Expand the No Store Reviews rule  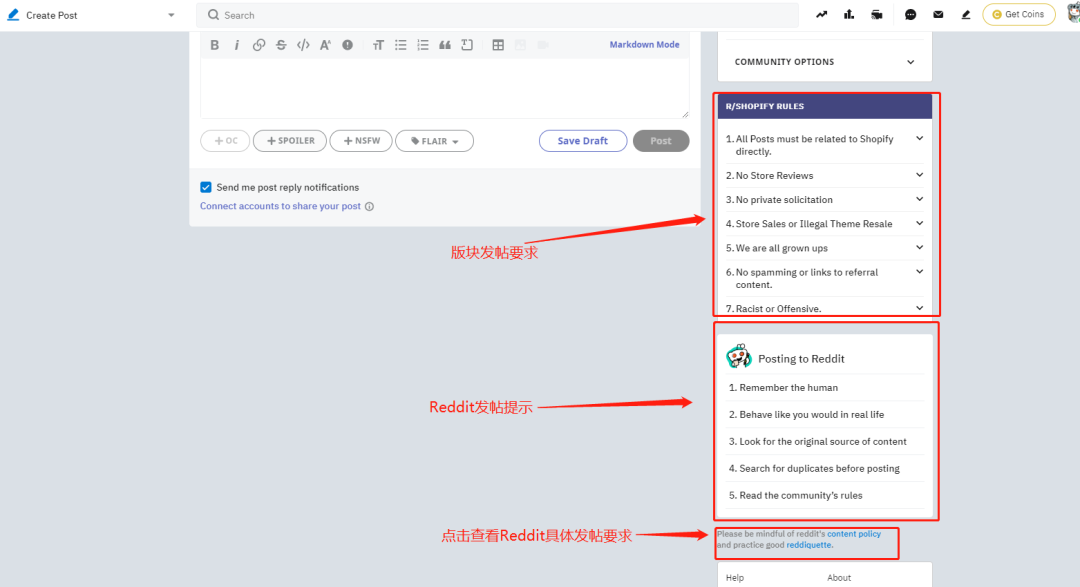click(x=824, y=176)
